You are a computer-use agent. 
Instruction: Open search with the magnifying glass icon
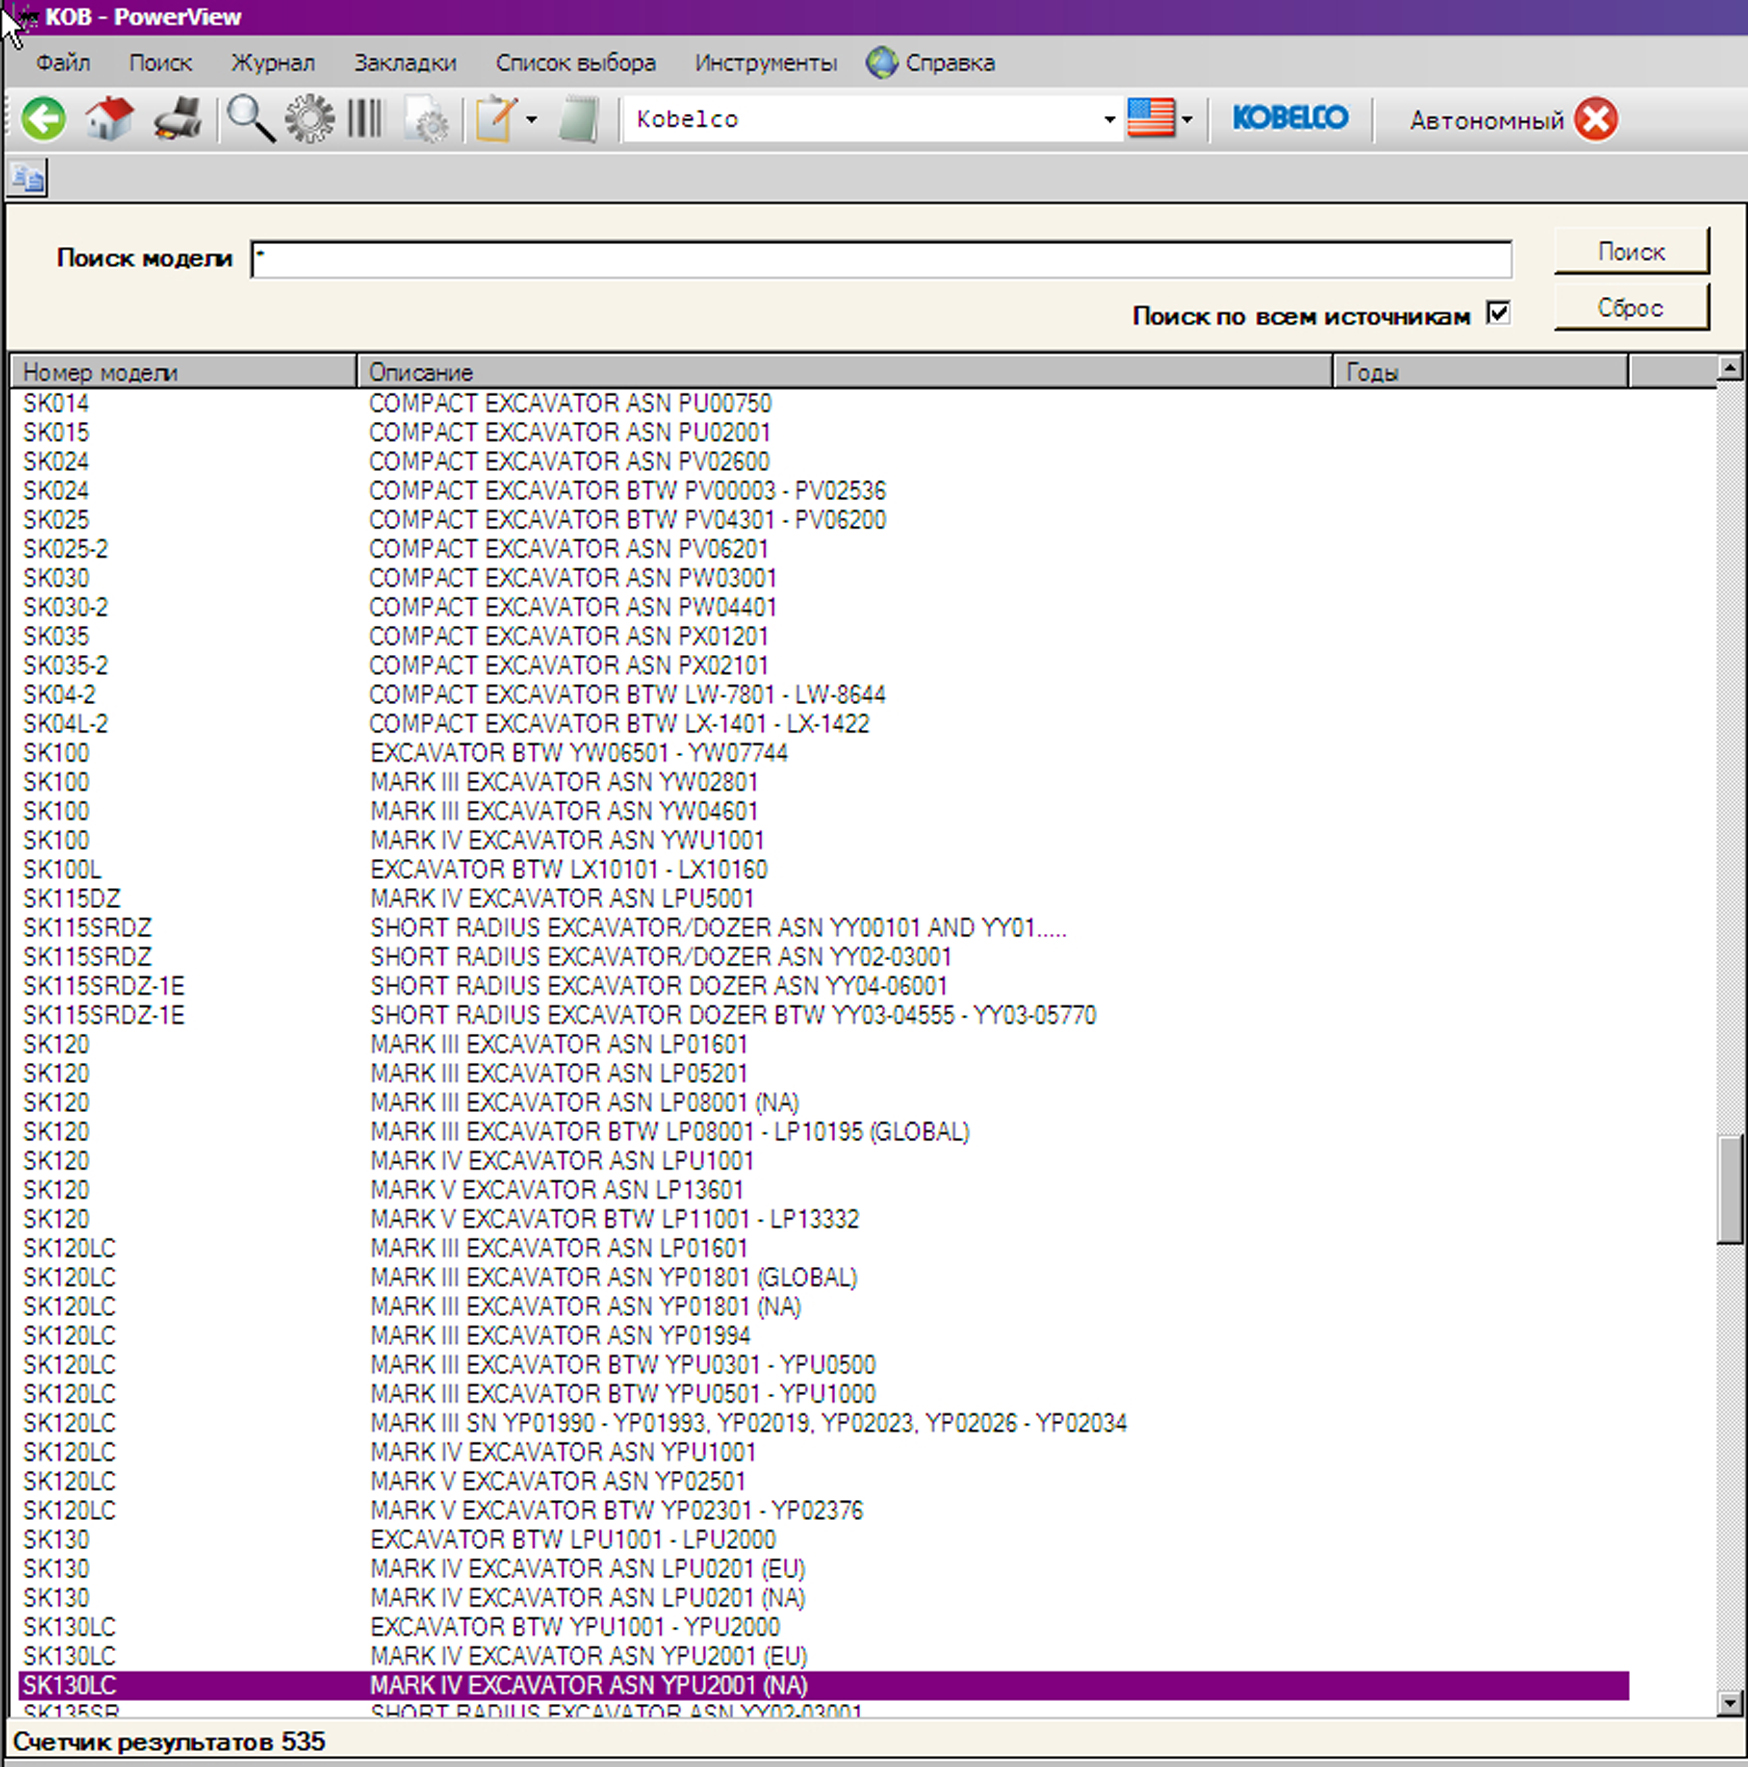click(x=250, y=120)
